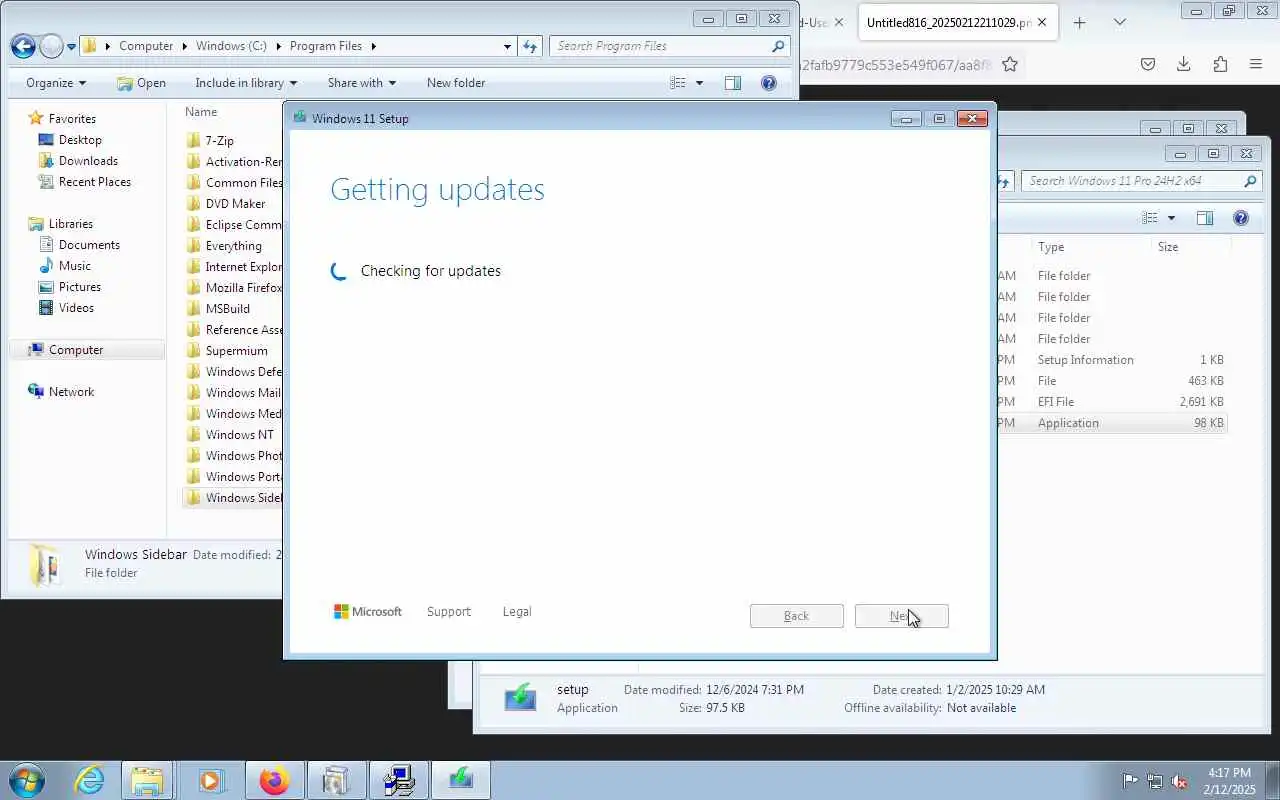Open Firefox extensions puzzle icon
The width and height of the screenshot is (1280, 800).
click(1220, 64)
